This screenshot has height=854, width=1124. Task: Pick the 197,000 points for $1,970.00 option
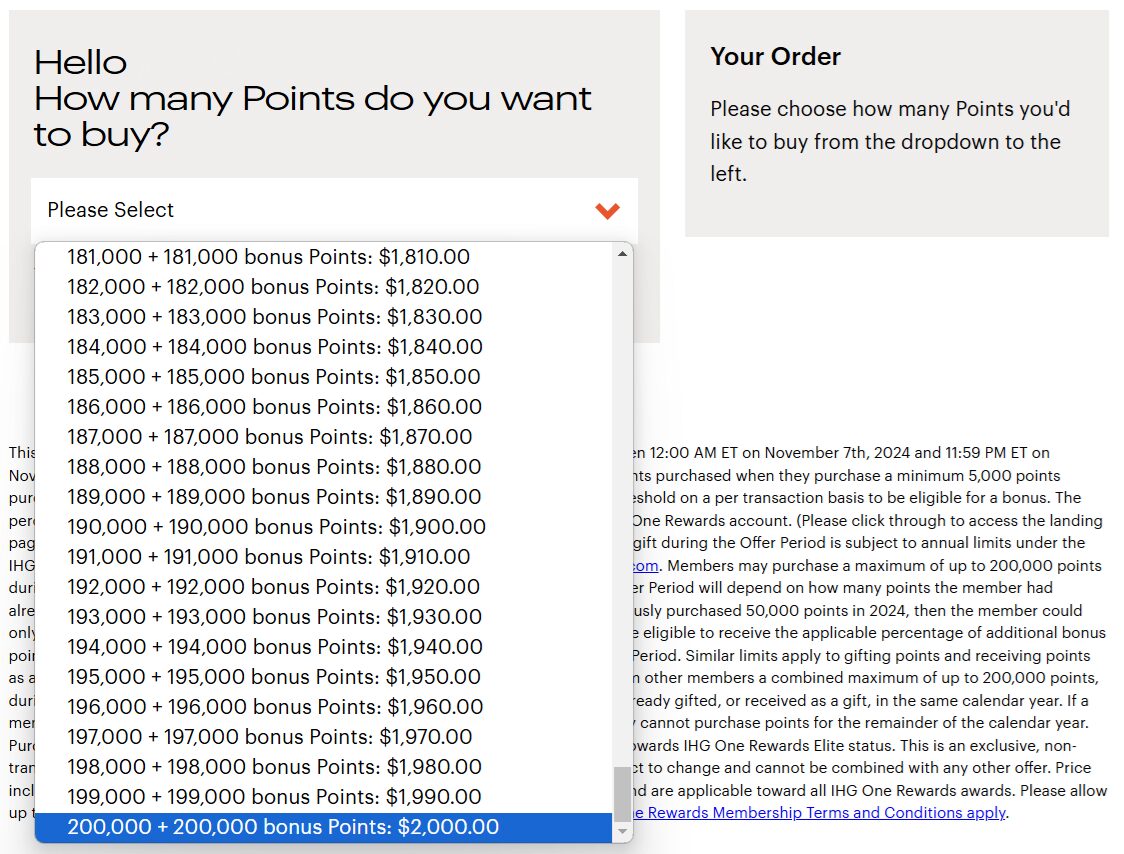tap(324, 736)
